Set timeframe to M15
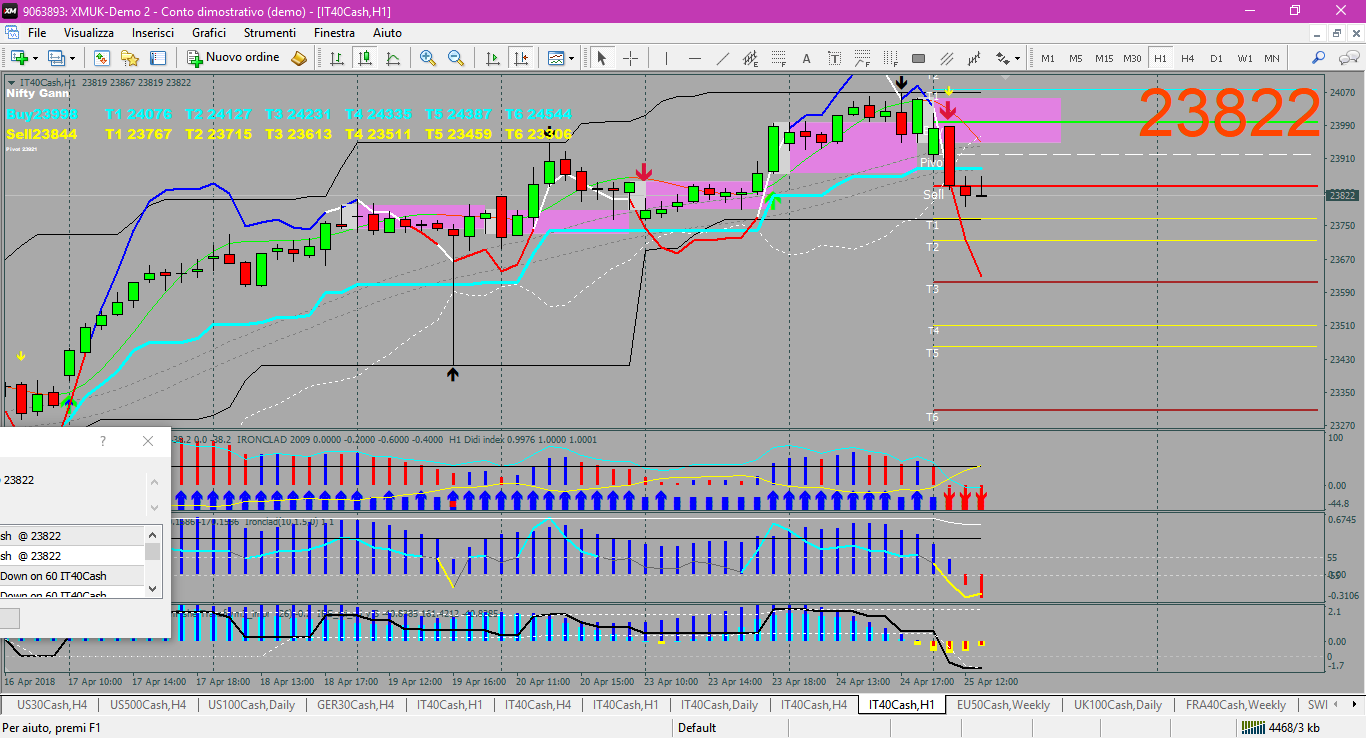Image resolution: width=1366 pixels, height=738 pixels. [x=1104, y=58]
